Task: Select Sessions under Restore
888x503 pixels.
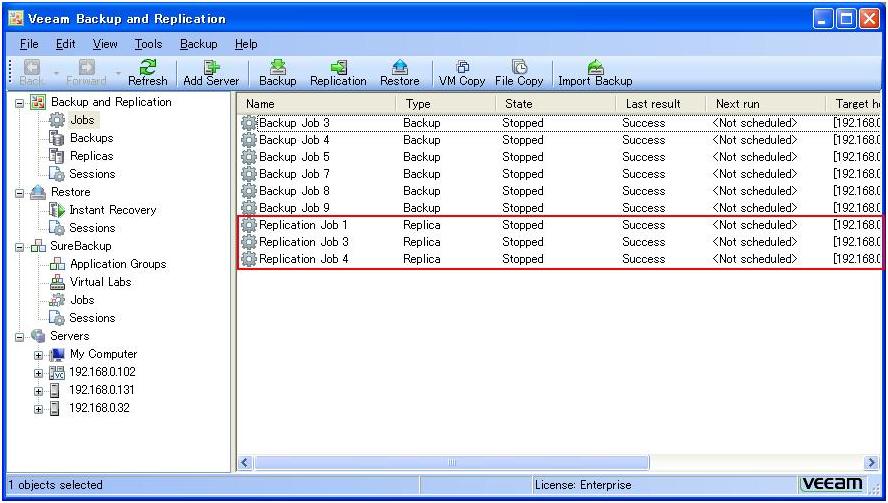Action: coord(92,228)
